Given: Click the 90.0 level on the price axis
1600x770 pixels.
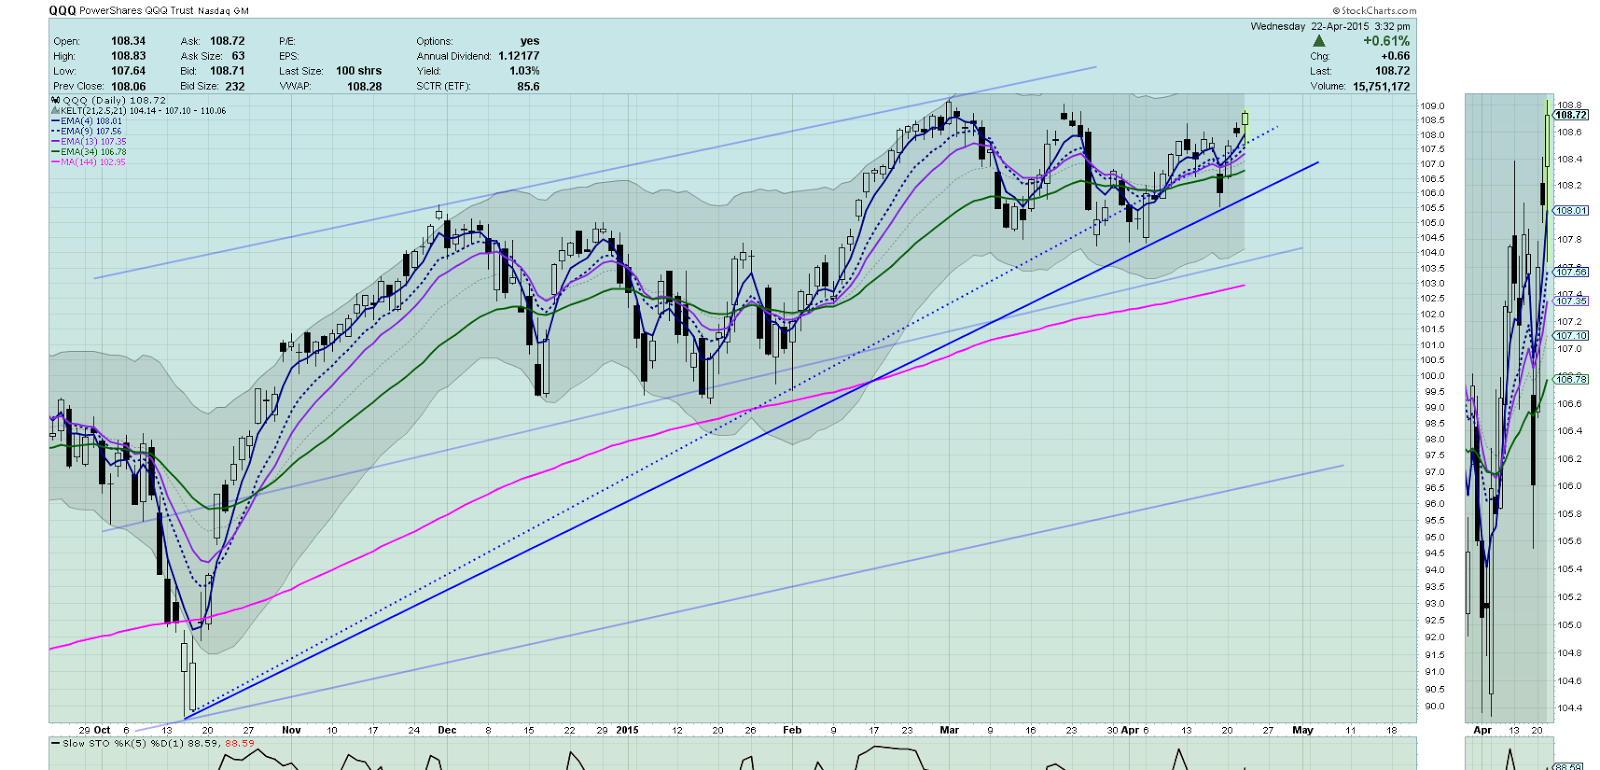Looking at the screenshot, I should tap(1434, 706).
